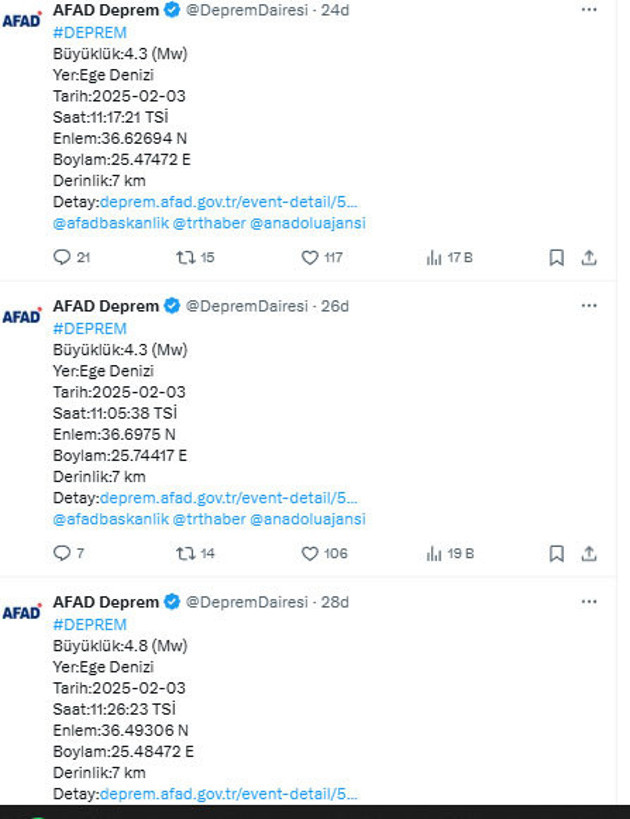Image resolution: width=630 pixels, height=819 pixels.
Task: Open the more options menu on first tweet
Action: [588, 10]
